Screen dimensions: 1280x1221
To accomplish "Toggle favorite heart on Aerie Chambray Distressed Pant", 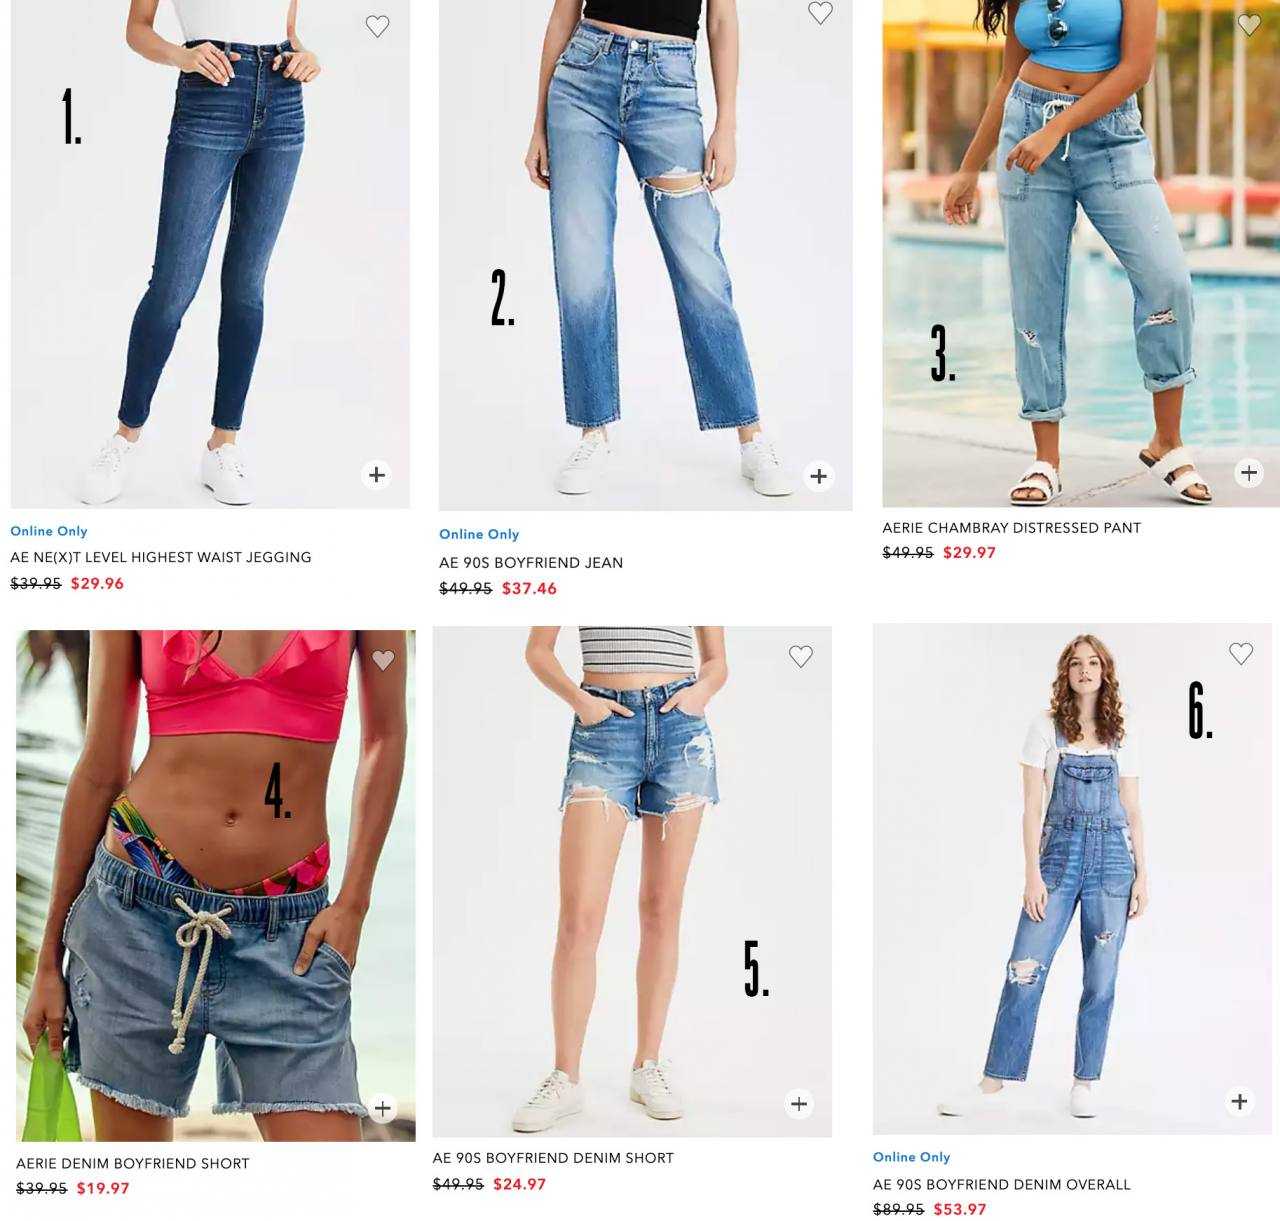I will pos(1249,24).
